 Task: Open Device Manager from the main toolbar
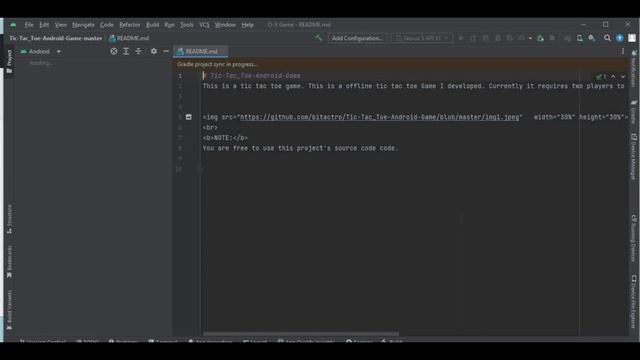tap(580, 38)
